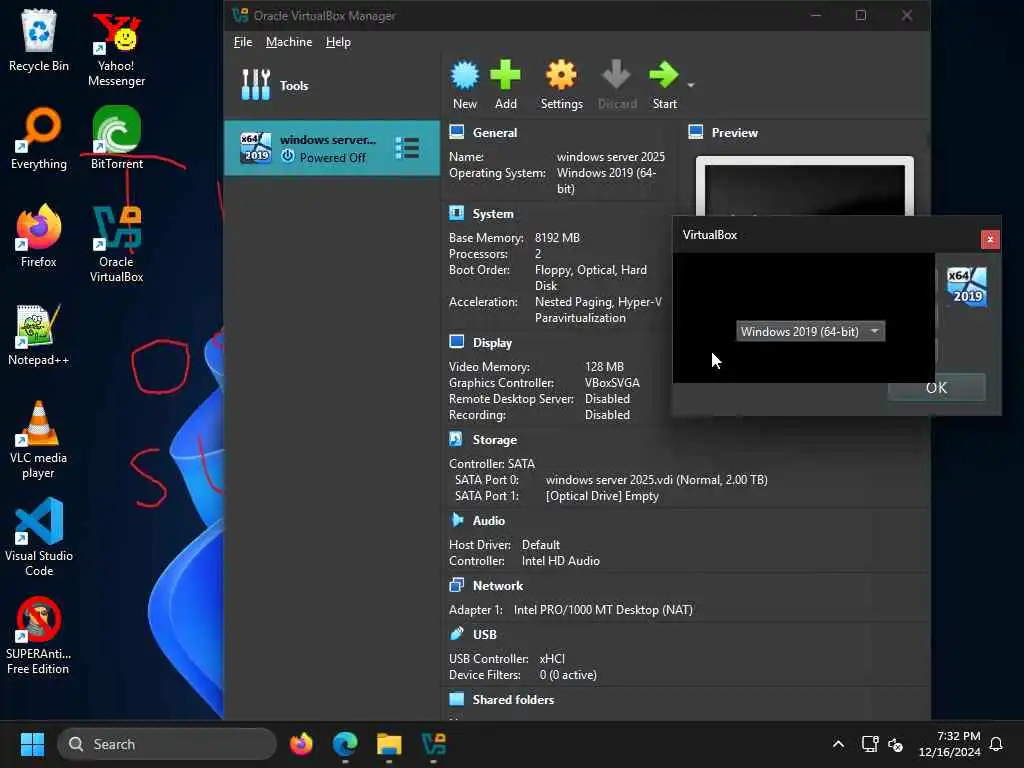The width and height of the screenshot is (1024, 768).
Task: Click the network tray icon
Action: pyautogui.click(x=869, y=744)
